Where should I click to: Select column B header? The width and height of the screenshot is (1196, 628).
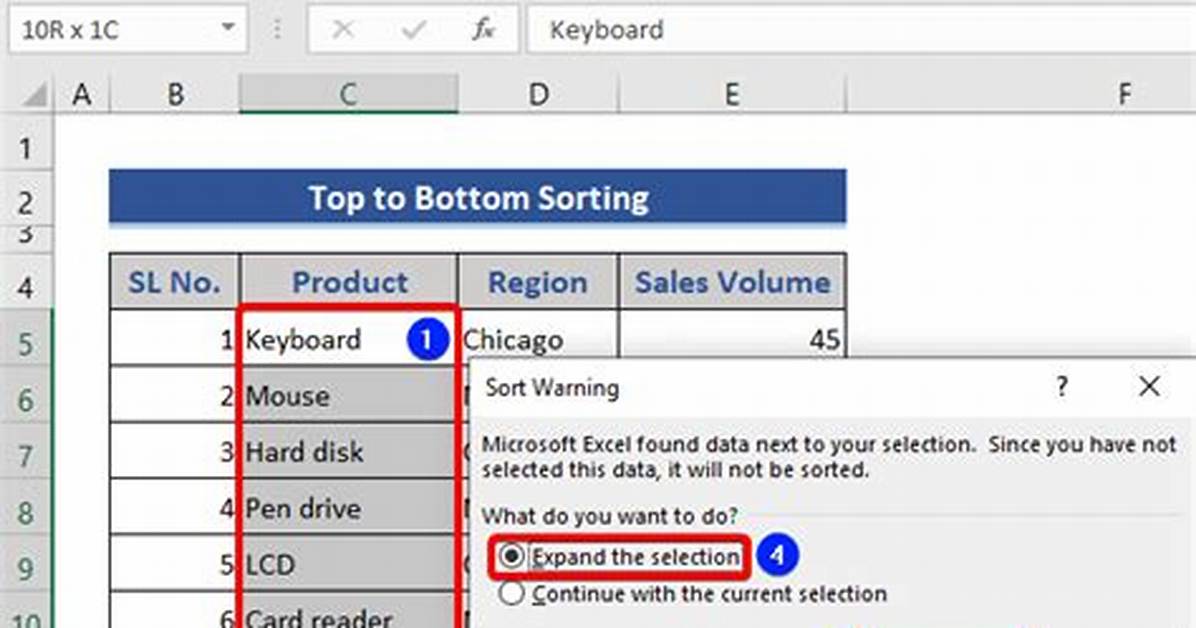pyautogui.click(x=175, y=95)
